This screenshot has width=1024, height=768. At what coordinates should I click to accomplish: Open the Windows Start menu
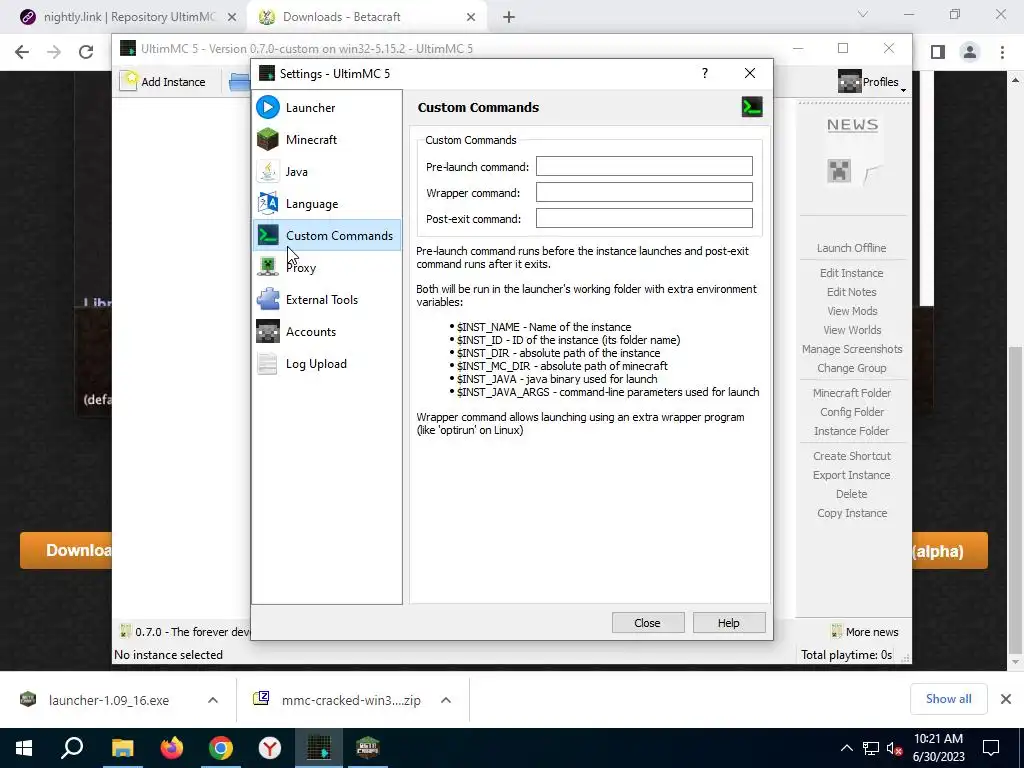click(x=24, y=748)
